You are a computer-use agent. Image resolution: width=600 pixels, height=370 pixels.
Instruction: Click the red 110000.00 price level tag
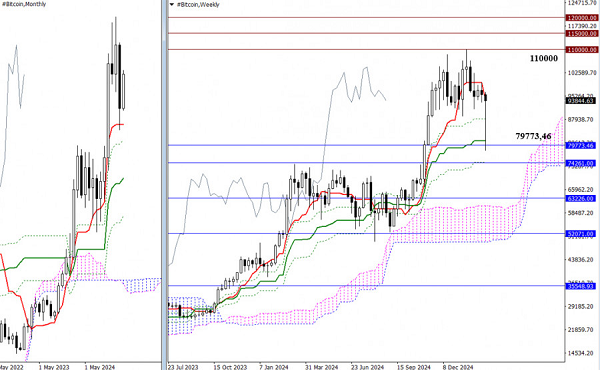click(582, 50)
